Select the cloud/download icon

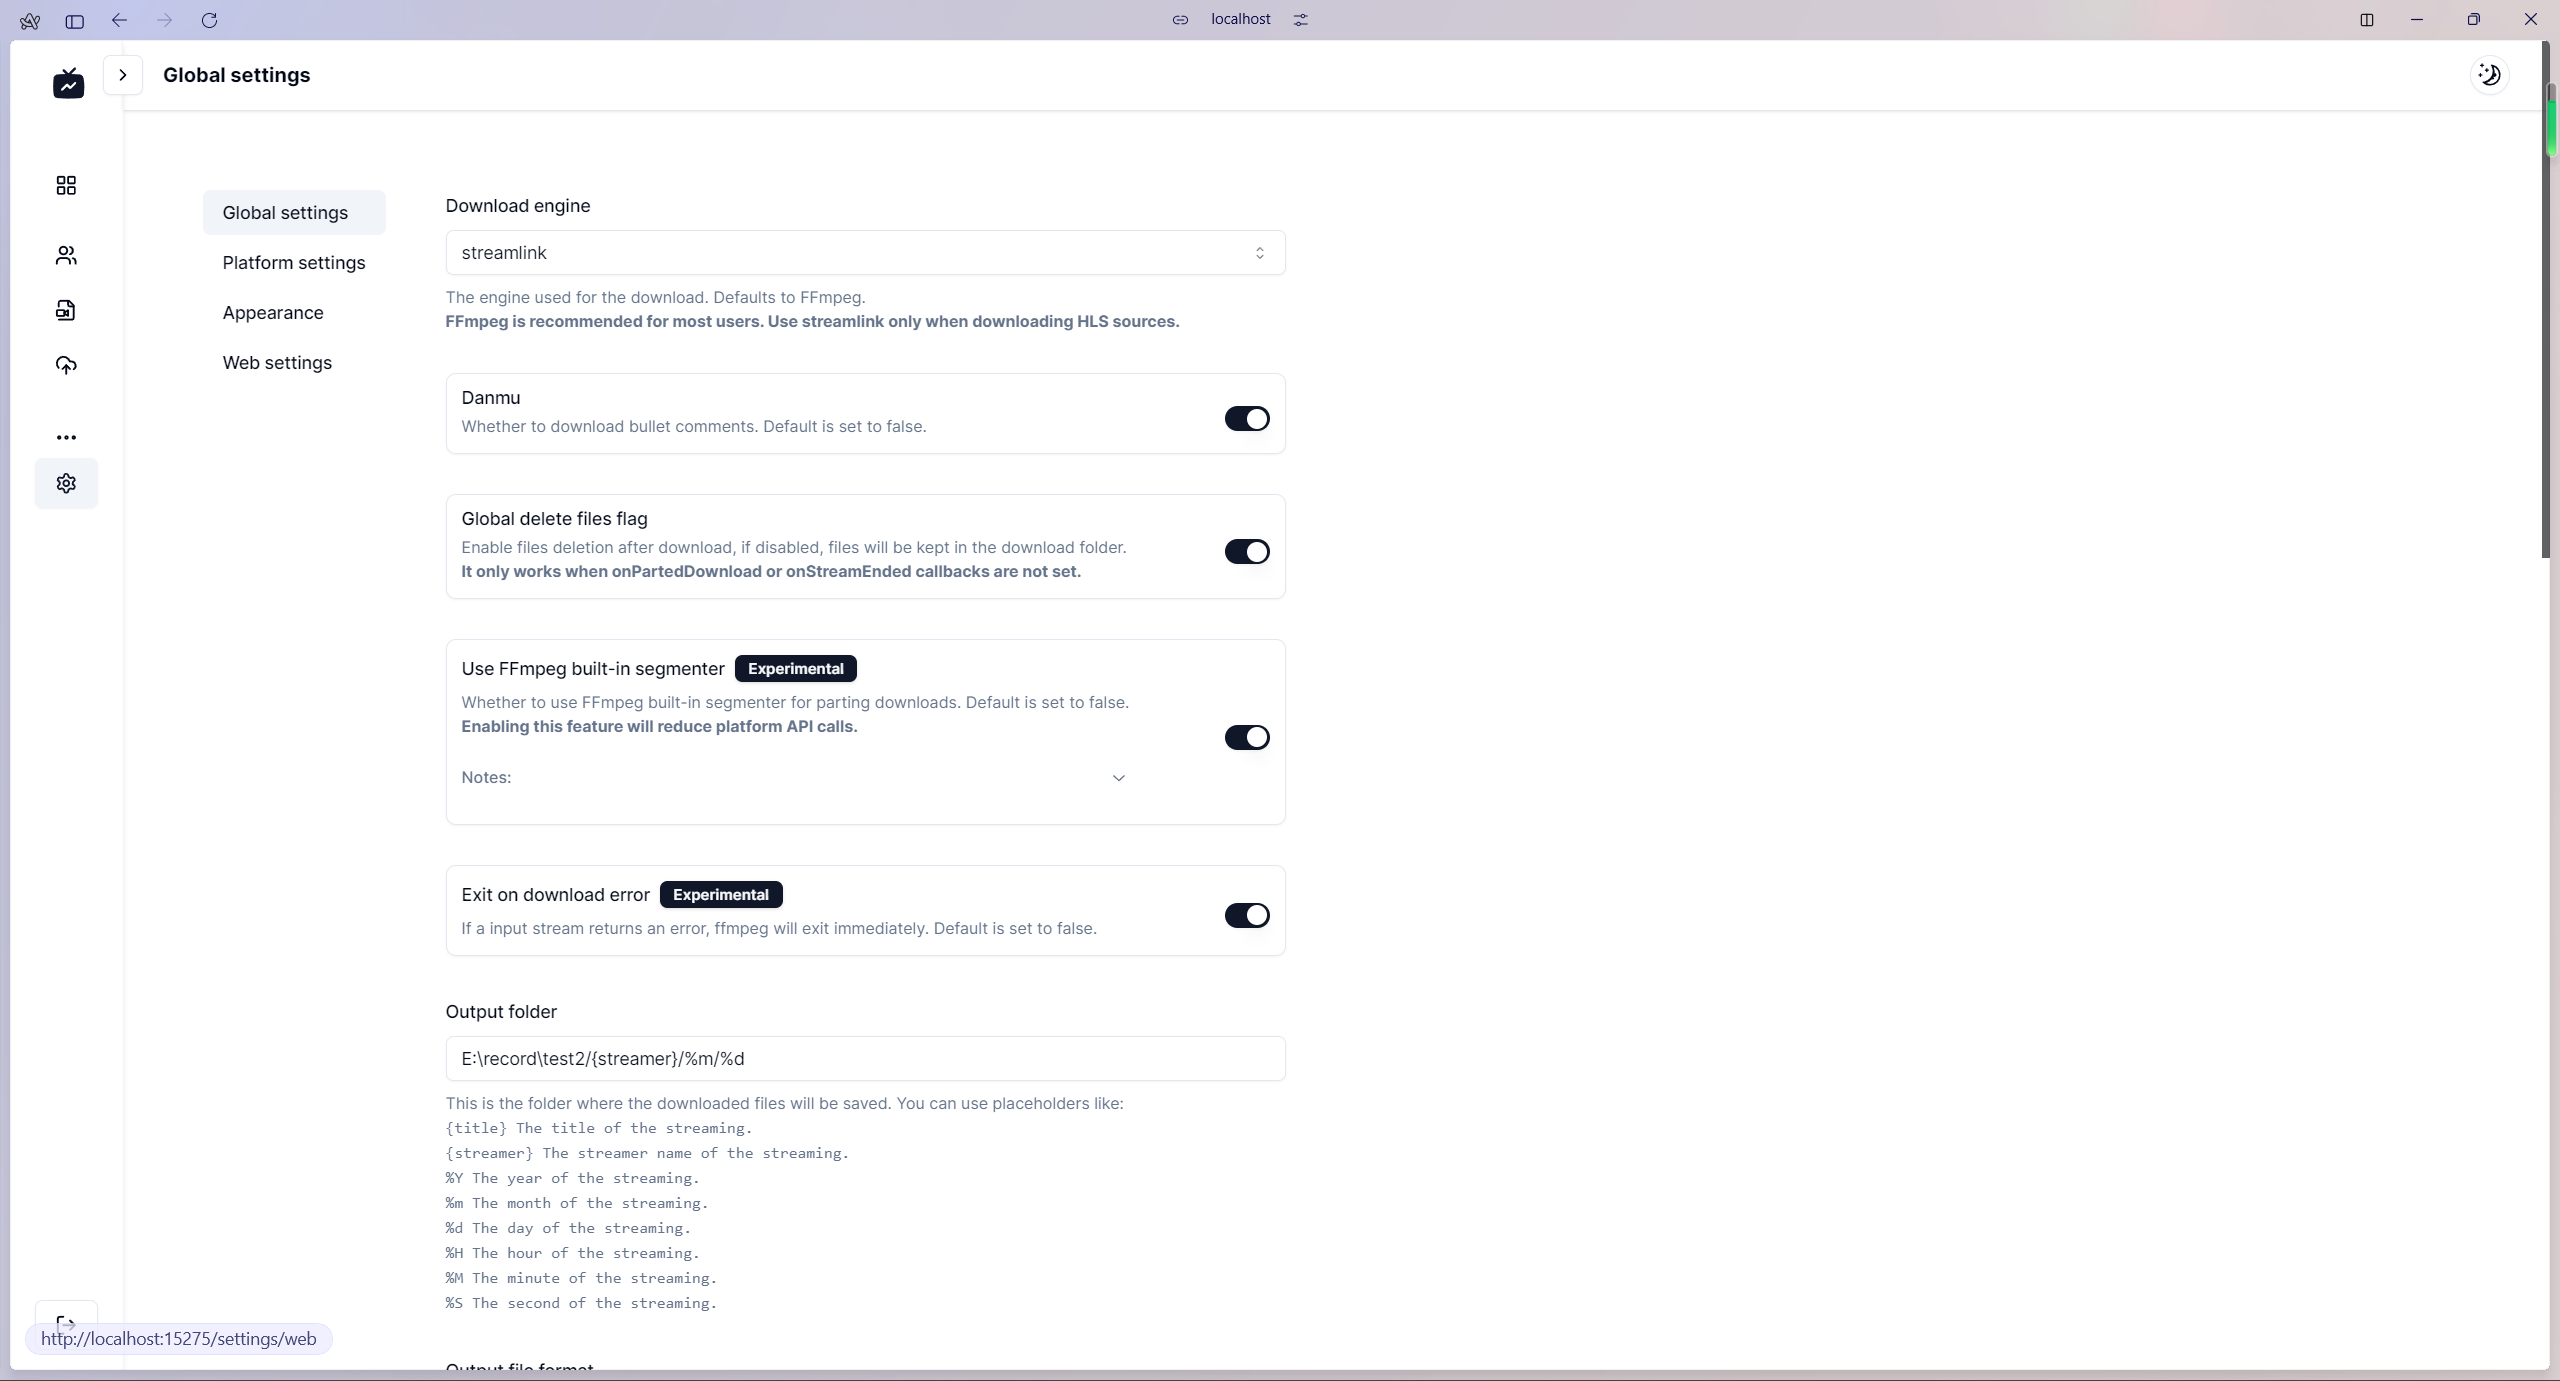click(x=66, y=364)
